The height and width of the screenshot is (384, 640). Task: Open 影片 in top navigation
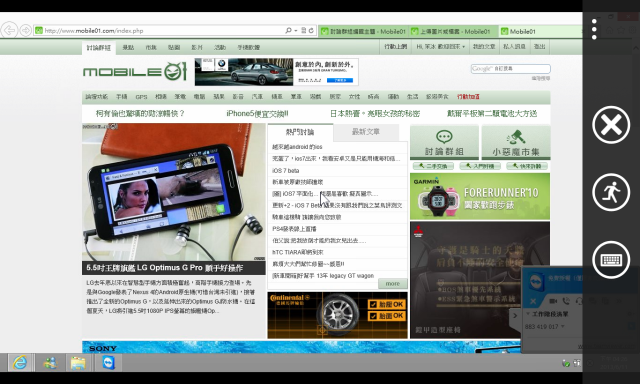[x=197, y=47]
